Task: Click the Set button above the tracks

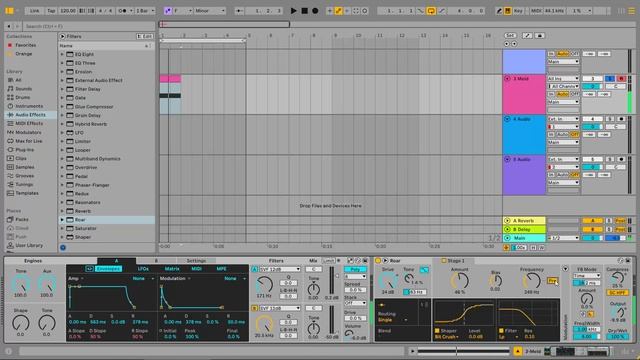Action: [510, 36]
